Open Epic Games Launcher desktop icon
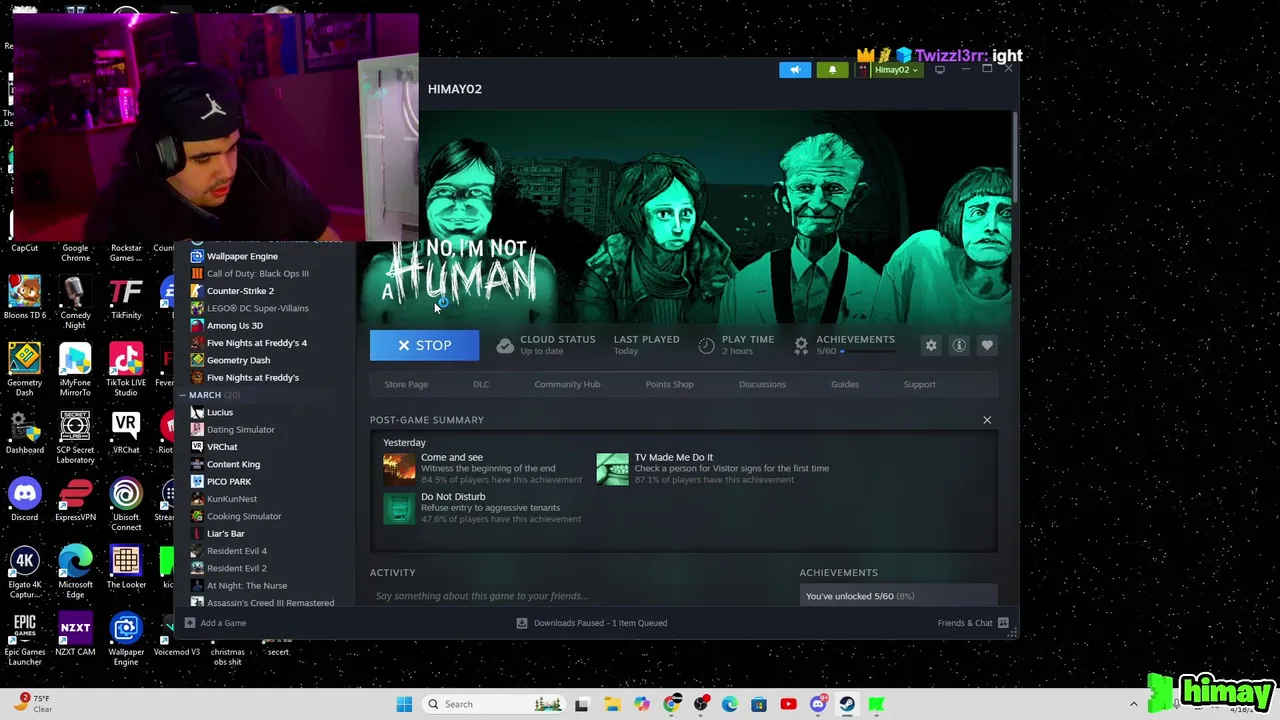Viewport: 1280px width, 720px height. click(25, 640)
